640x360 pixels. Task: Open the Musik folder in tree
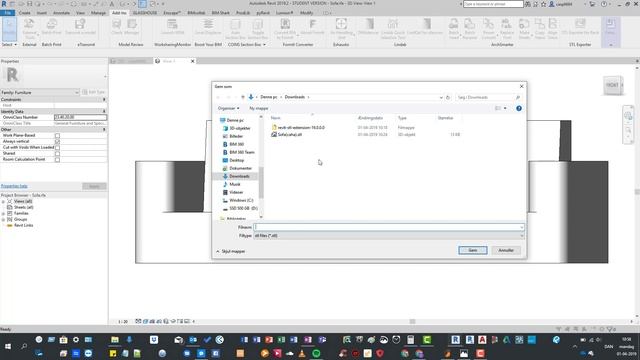pyautogui.click(x=235, y=184)
